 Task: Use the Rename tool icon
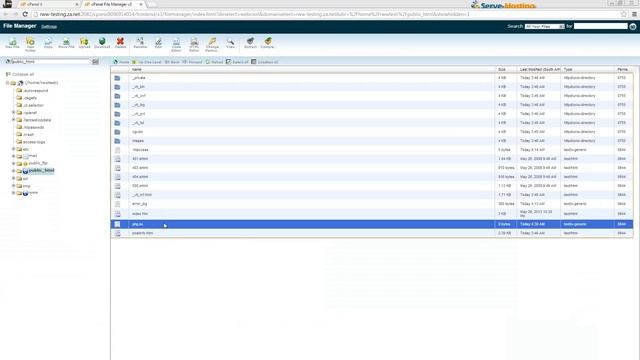click(x=140, y=43)
